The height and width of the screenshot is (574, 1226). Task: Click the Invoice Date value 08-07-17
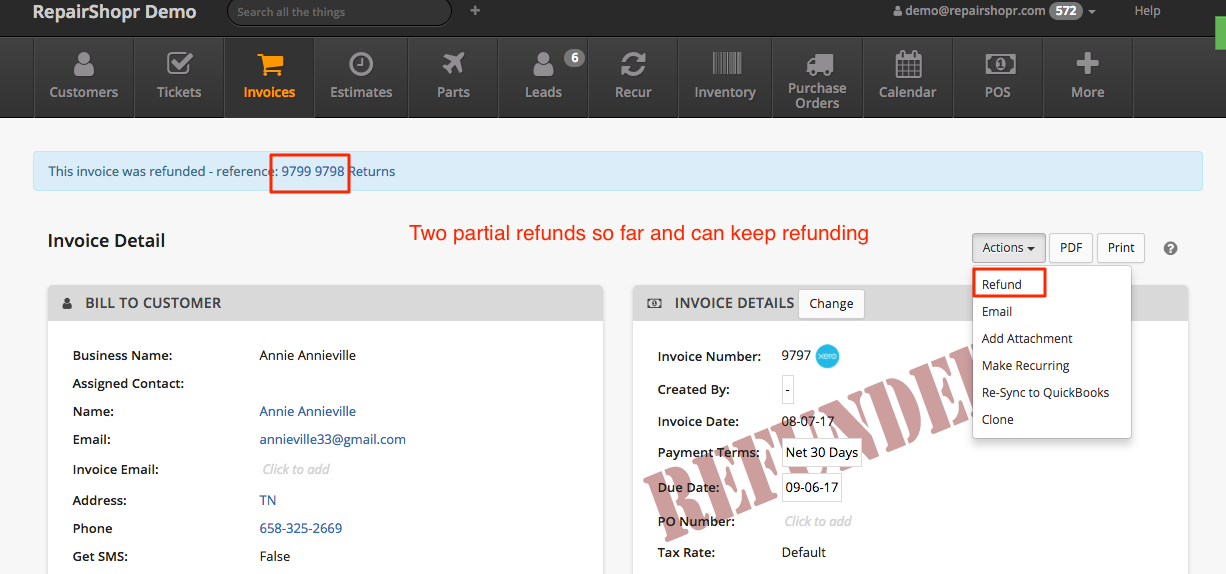[810, 421]
